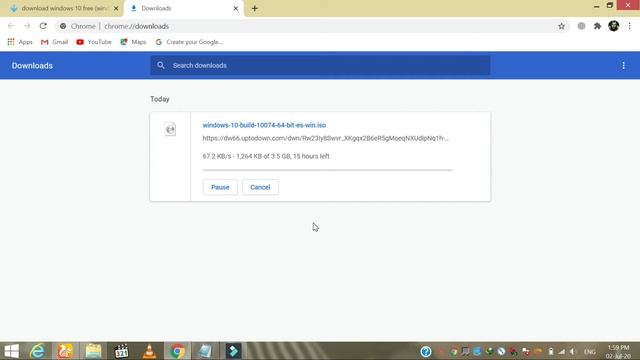Open the network signal tray icon
The height and width of the screenshot is (360, 640).
click(562, 351)
